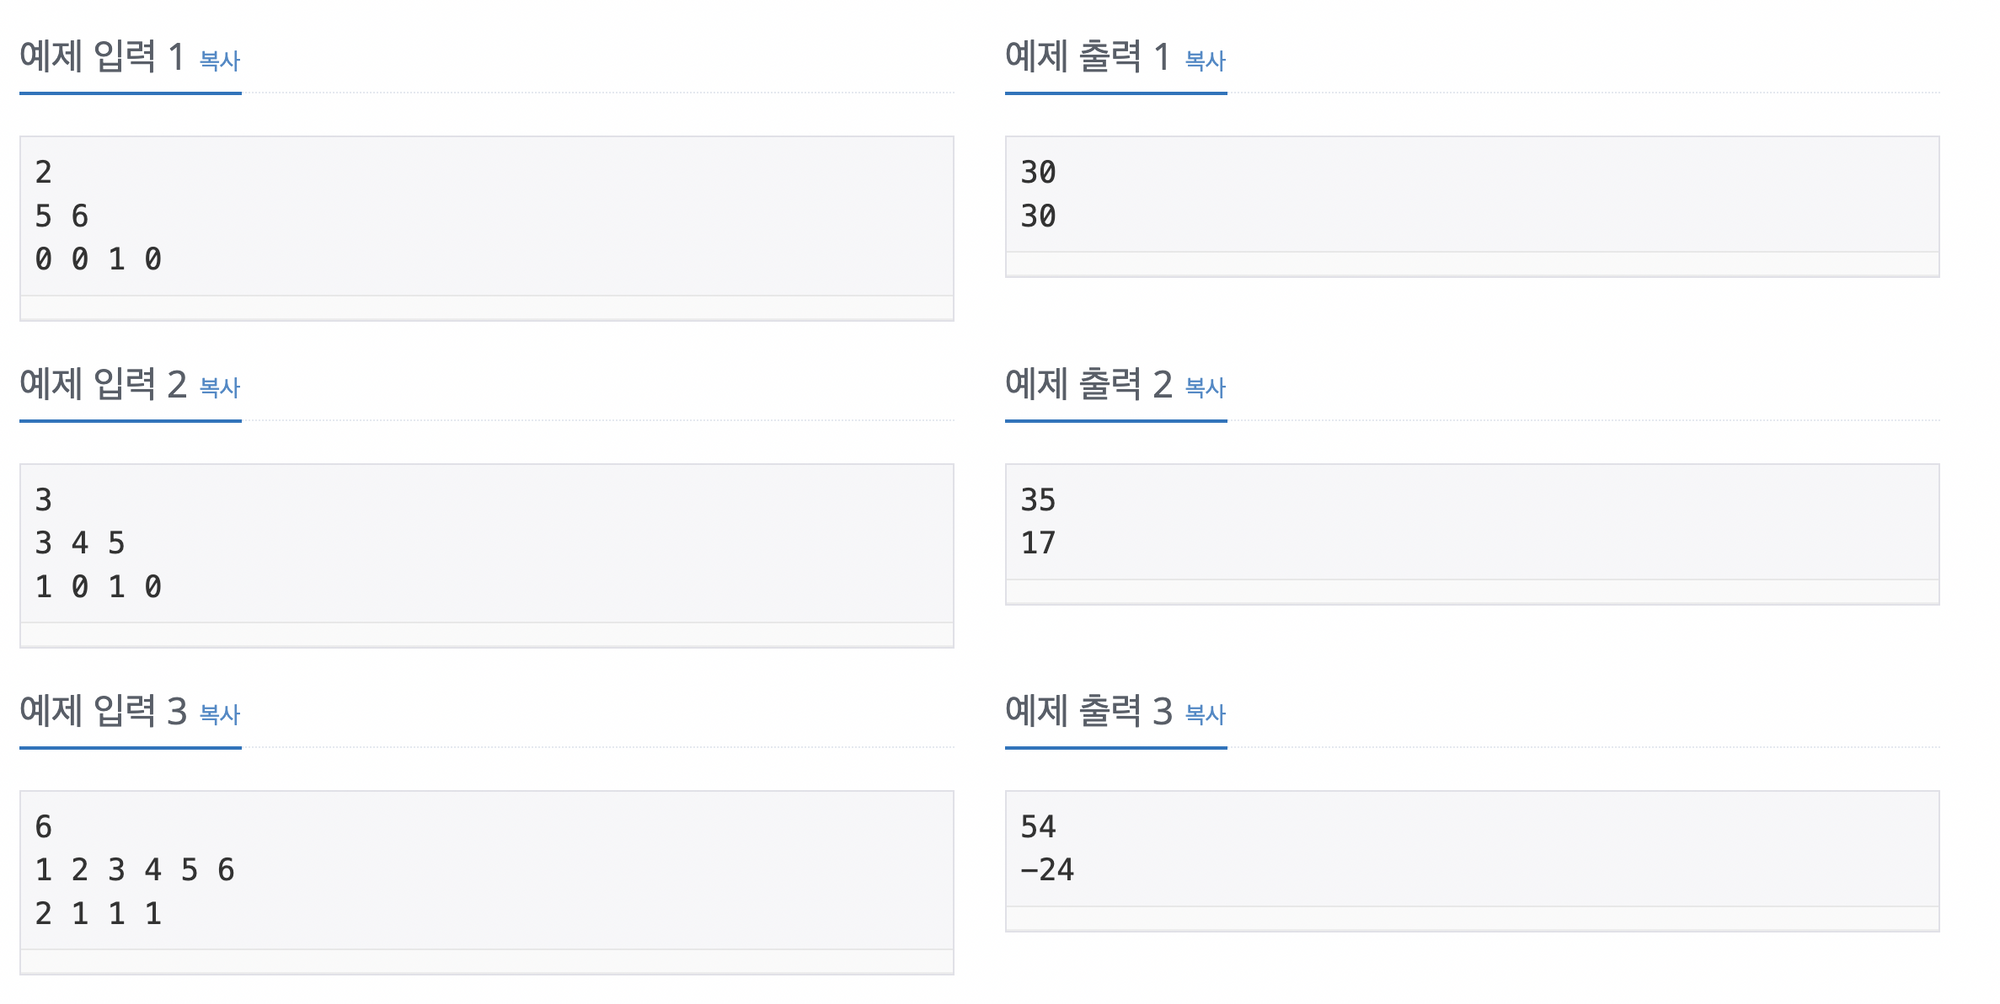This screenshot has height=1004, width=2000.
Task: Click the 35 value in output 2
Action: (x=1038, y=499)
